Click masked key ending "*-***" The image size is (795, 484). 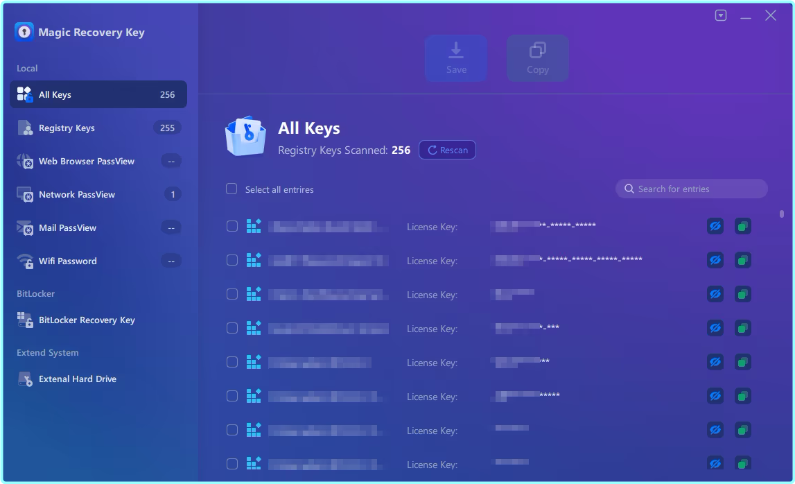coord(527,327)
